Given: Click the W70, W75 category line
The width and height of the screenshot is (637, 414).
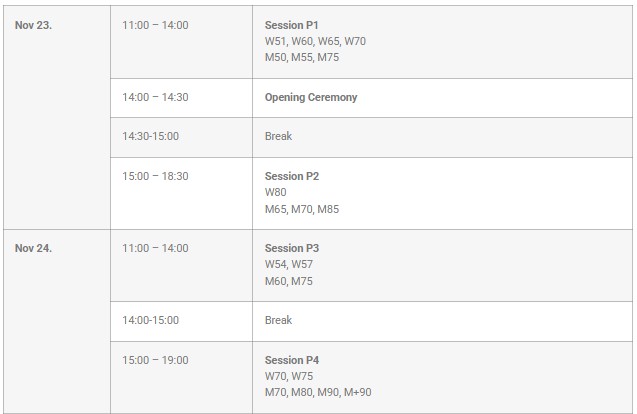Looking at the screenshot, I should [289, 376].
